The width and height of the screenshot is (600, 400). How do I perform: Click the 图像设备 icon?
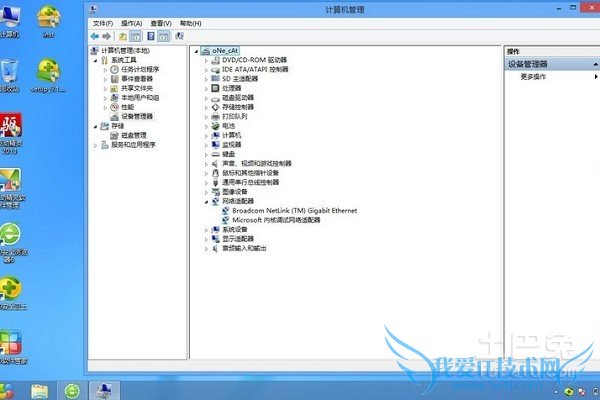click(x=215, y=192)
